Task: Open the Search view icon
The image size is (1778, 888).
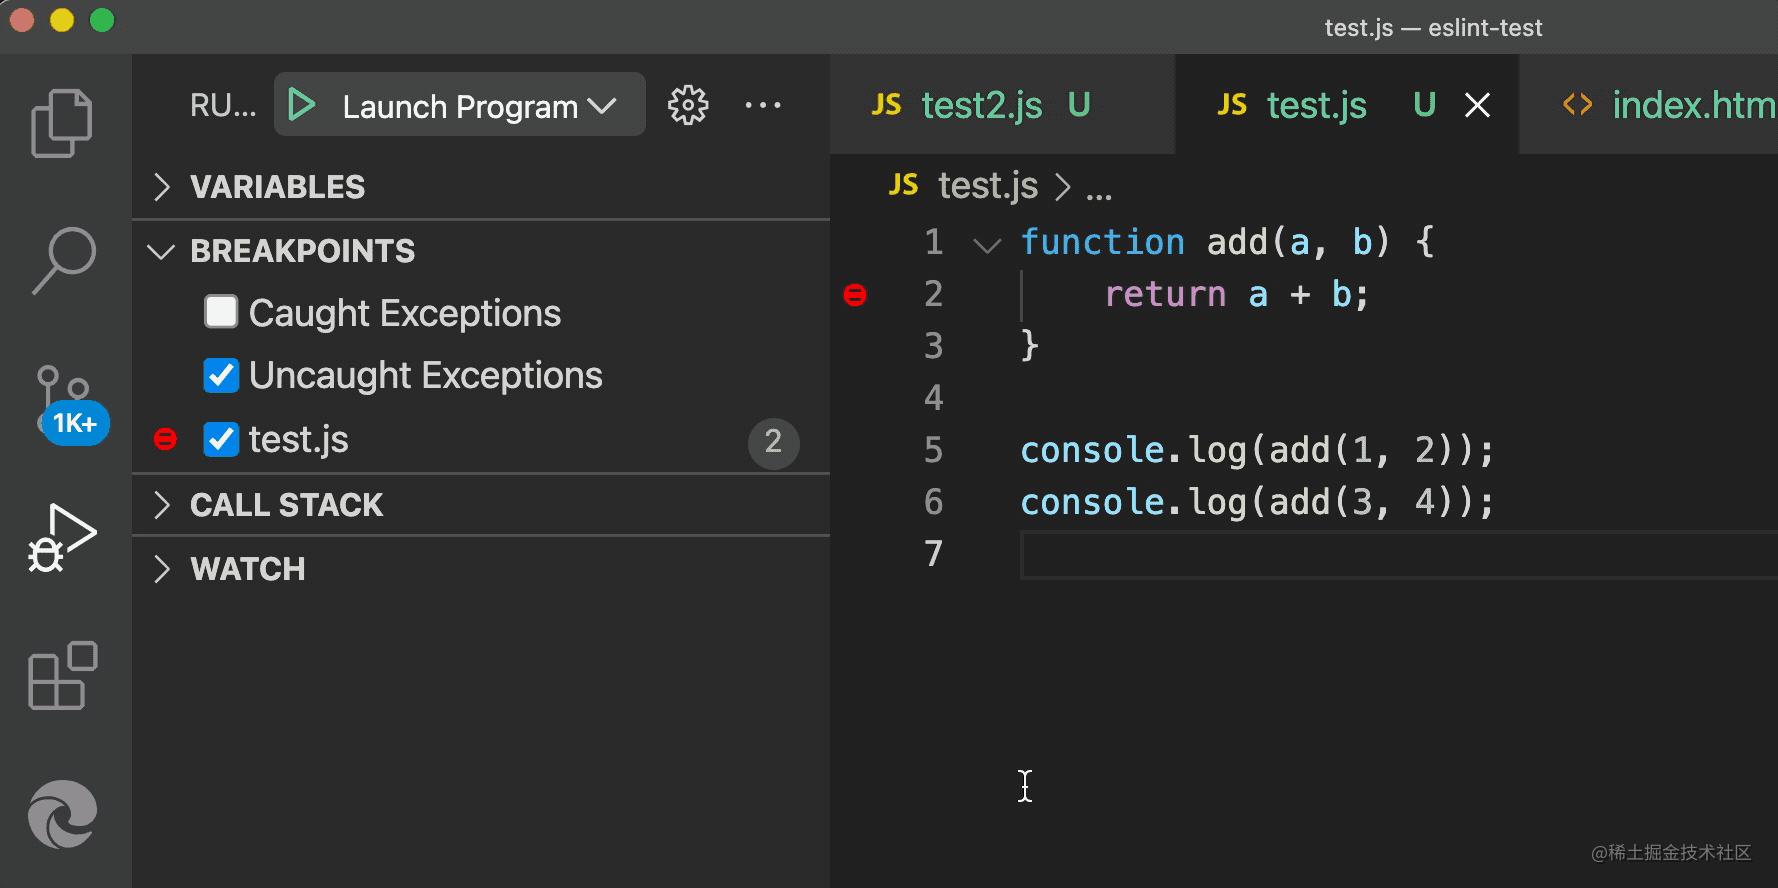Action: point(64,260)
